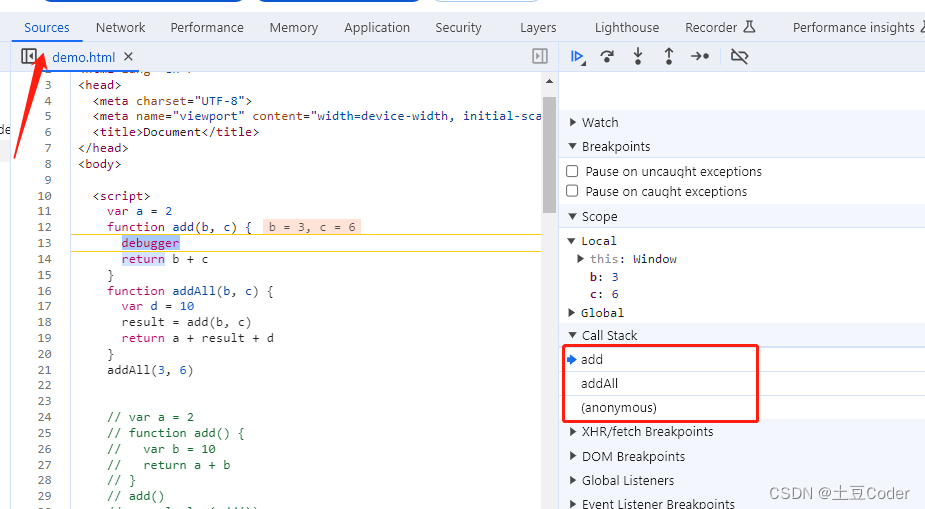Click line number 18 in gutter

tap(44, 322)
